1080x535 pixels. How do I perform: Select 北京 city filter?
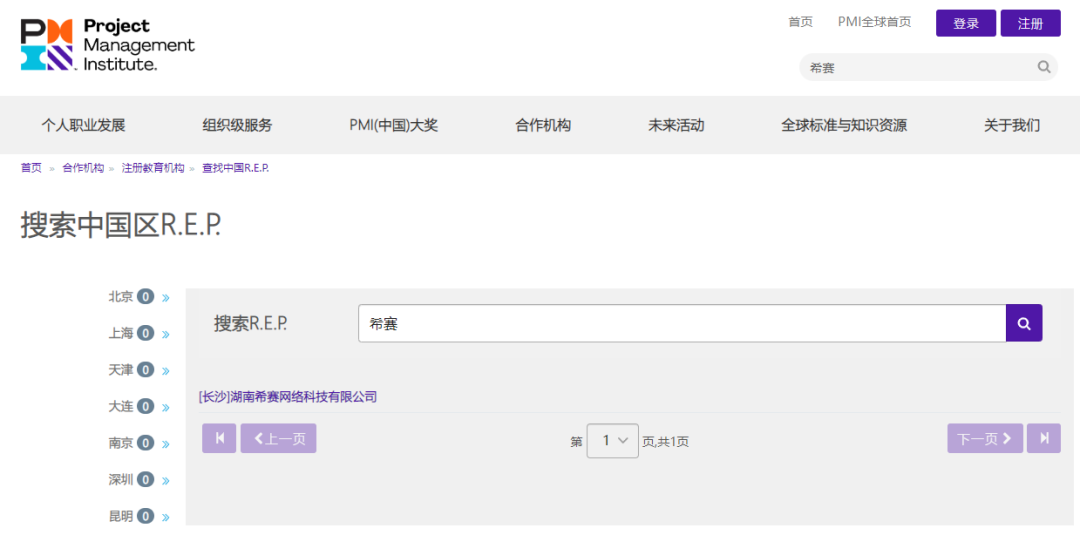121,297
